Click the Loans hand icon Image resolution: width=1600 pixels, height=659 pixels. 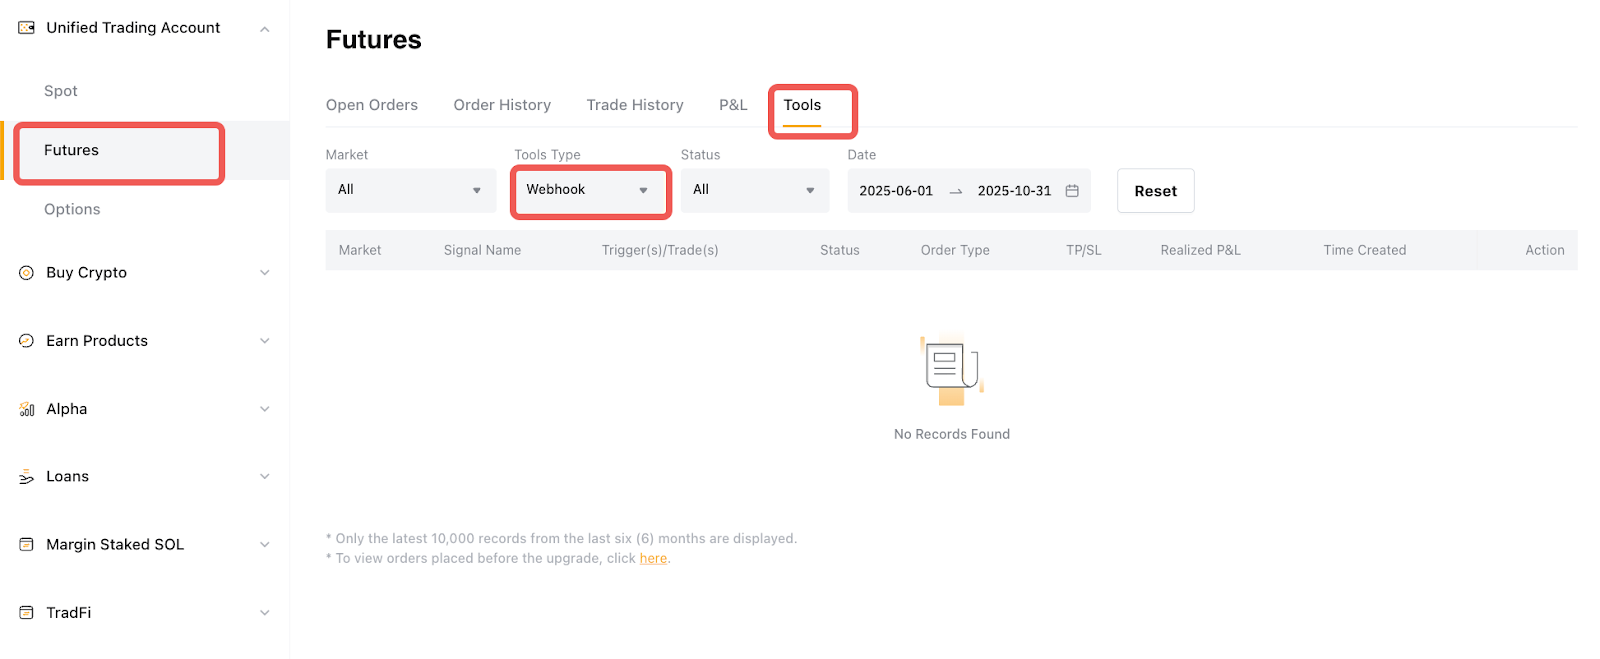click(27, 477)
